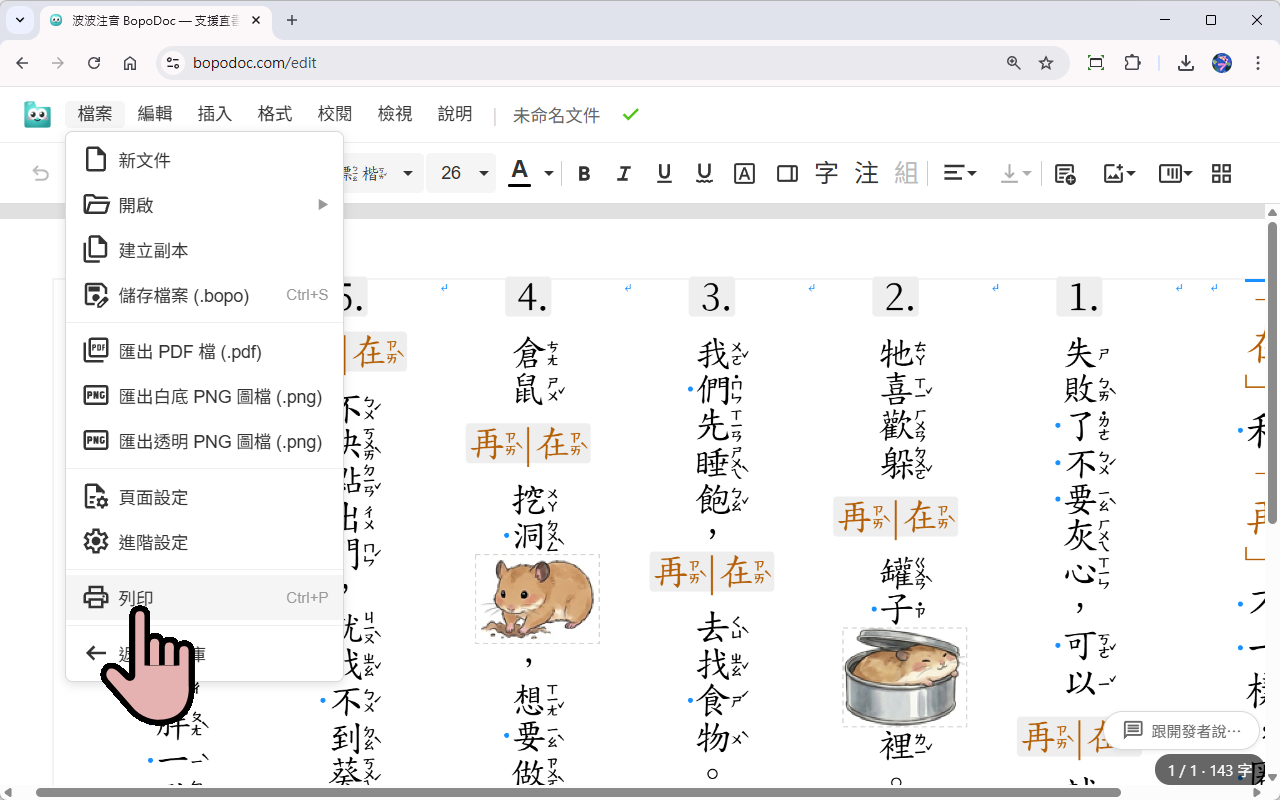
Task: Open the grid layout icon at toolbar end
Action: coord(1221,173)
